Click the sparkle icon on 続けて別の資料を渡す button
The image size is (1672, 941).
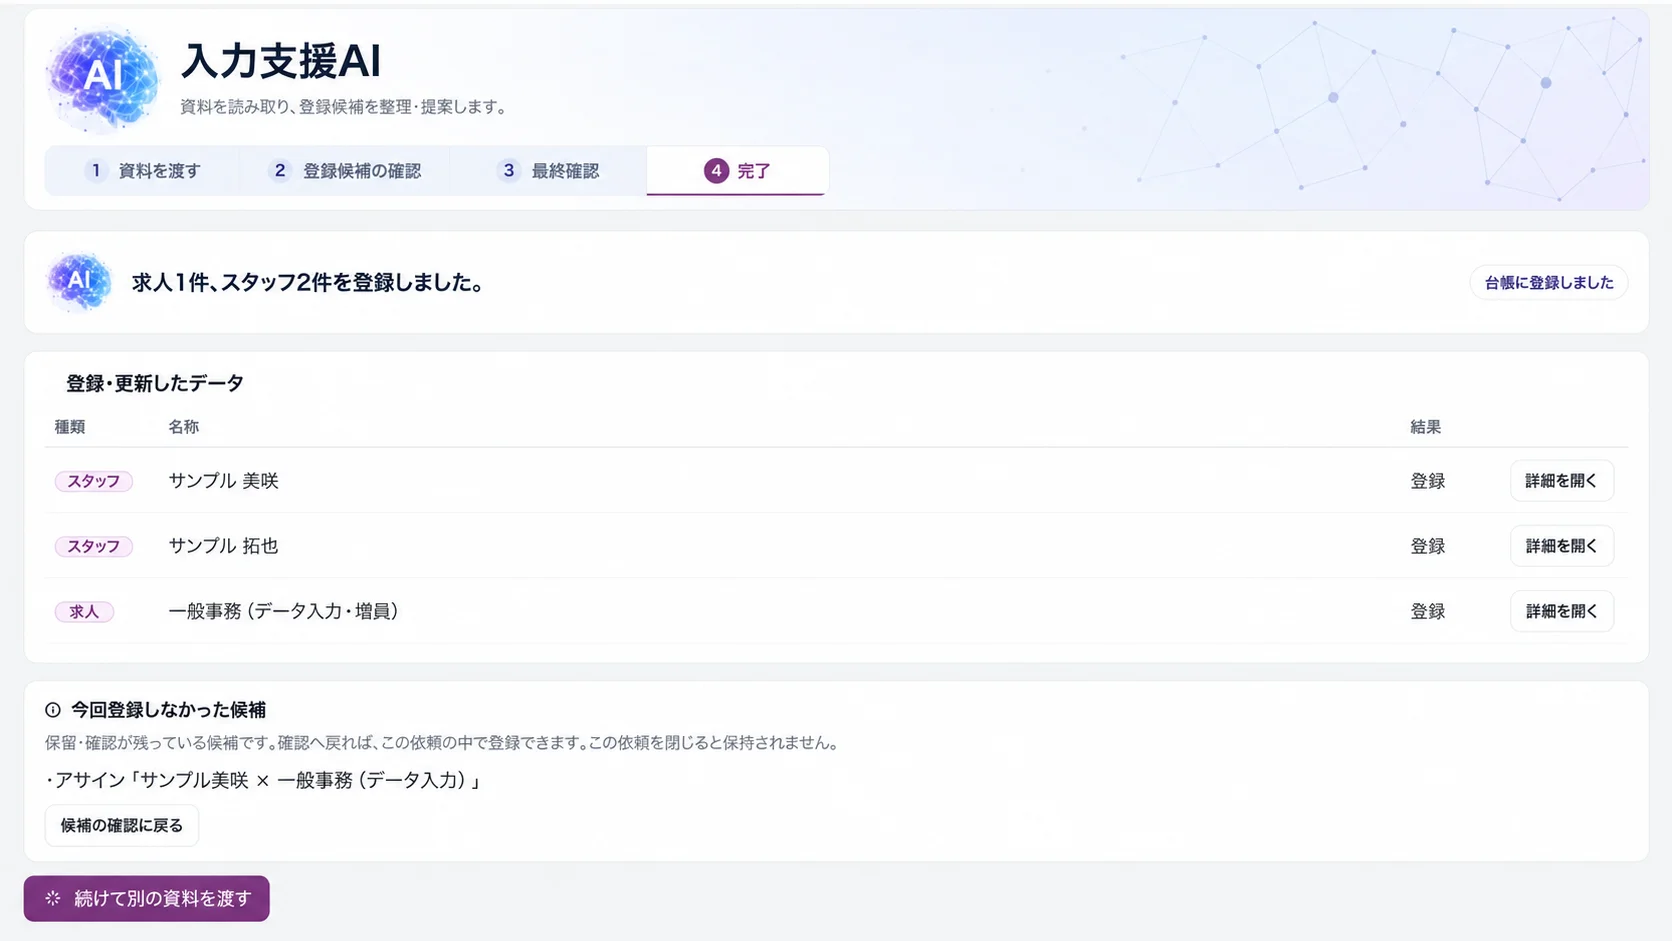click(x=53, y=898)
